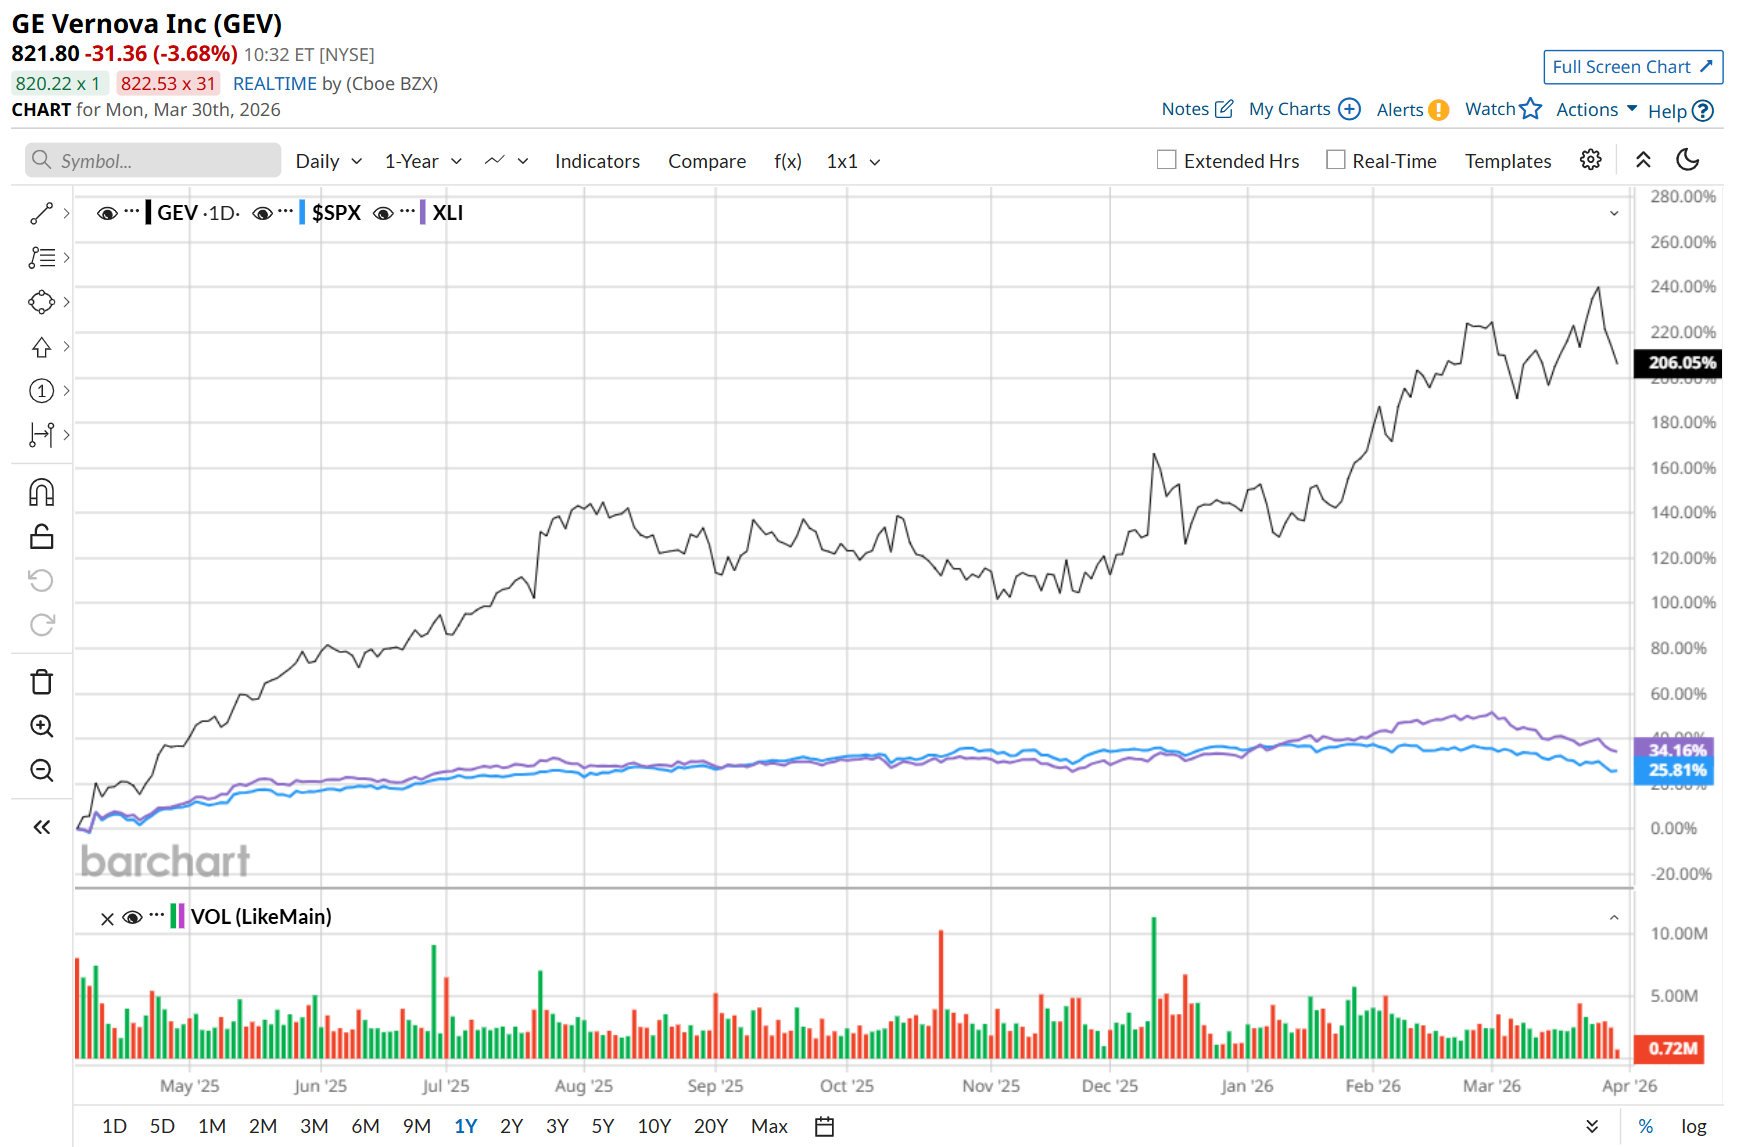Open the Indicators menu

(x=597, y=161)
